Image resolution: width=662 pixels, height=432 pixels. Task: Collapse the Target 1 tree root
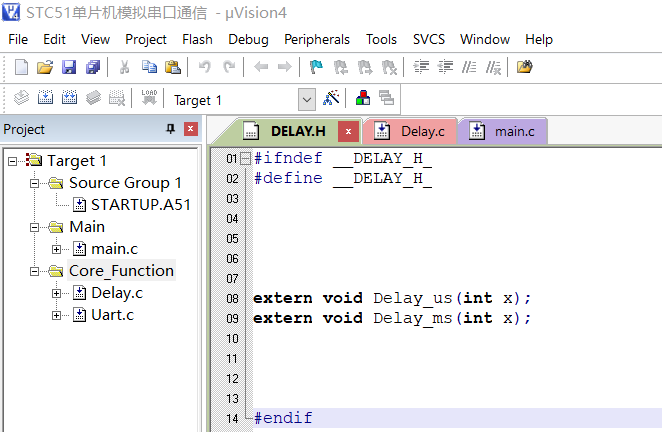coord(13,161)
